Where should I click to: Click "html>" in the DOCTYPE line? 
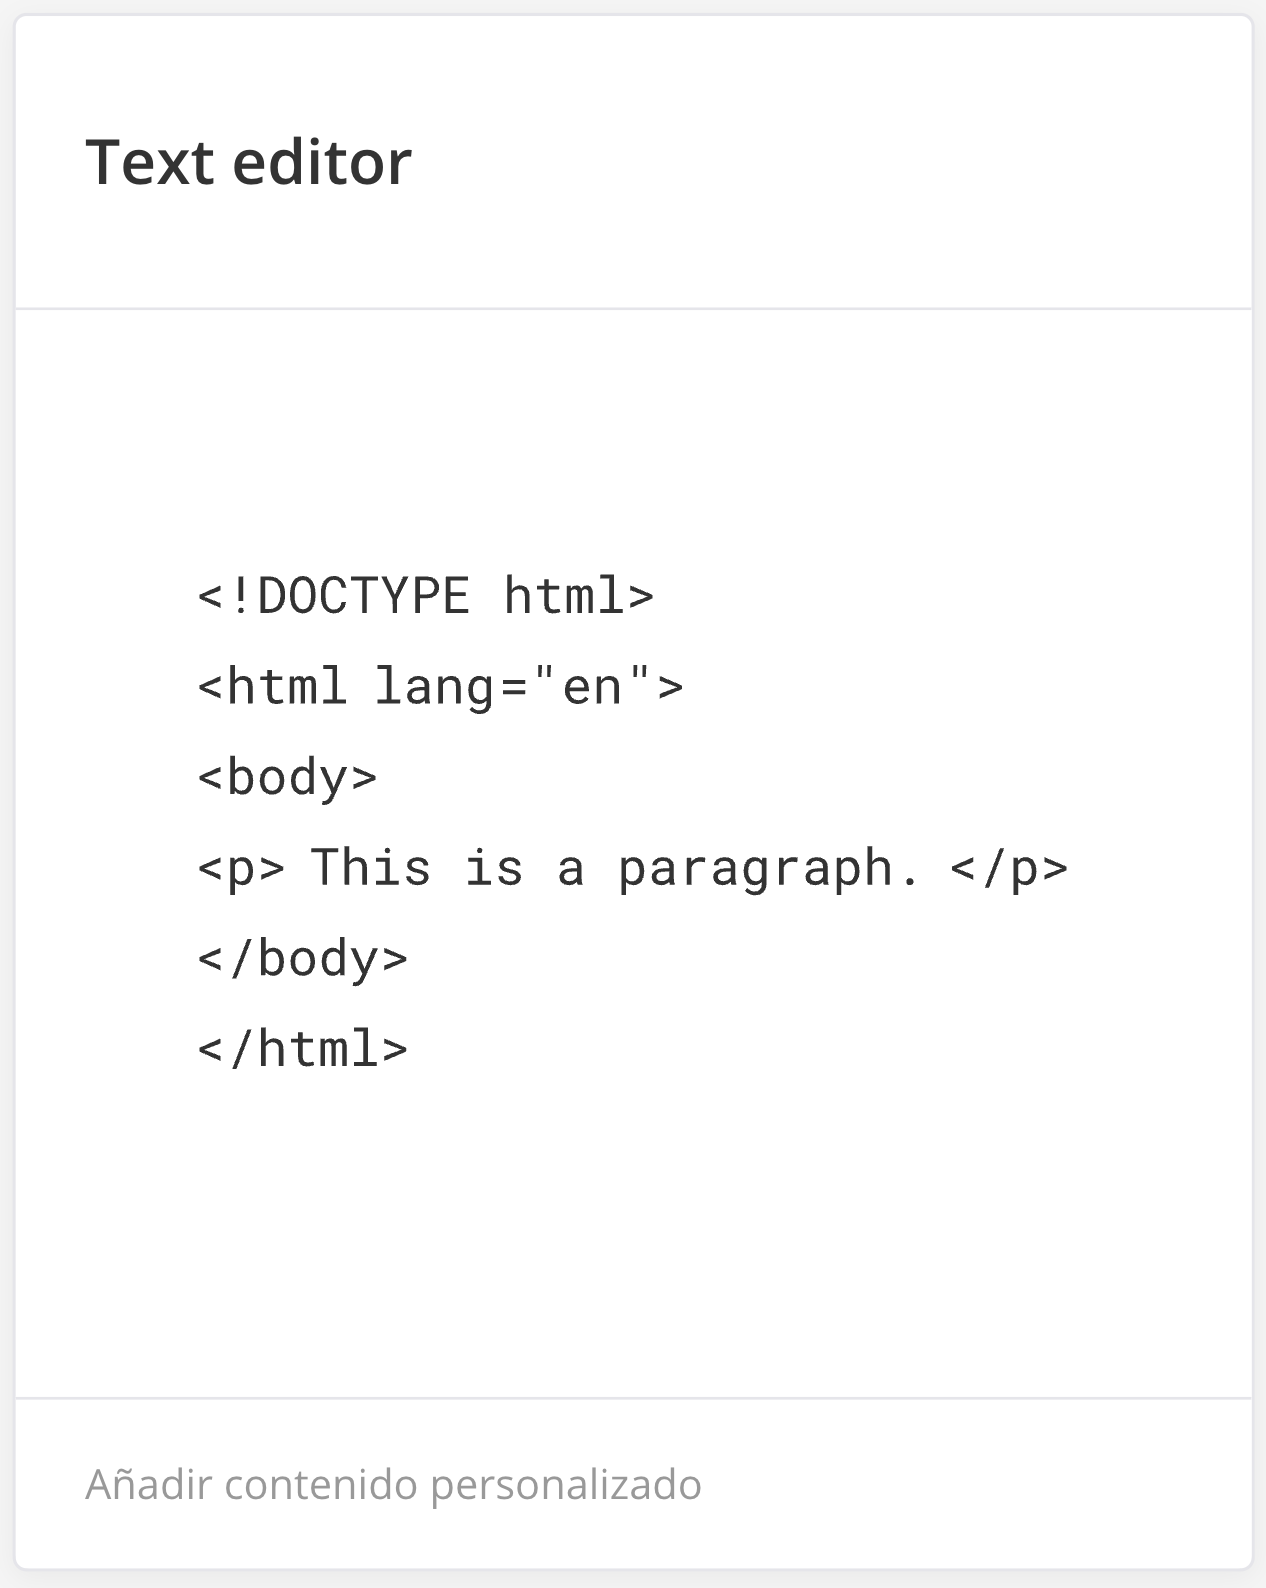tap(578, 596)
